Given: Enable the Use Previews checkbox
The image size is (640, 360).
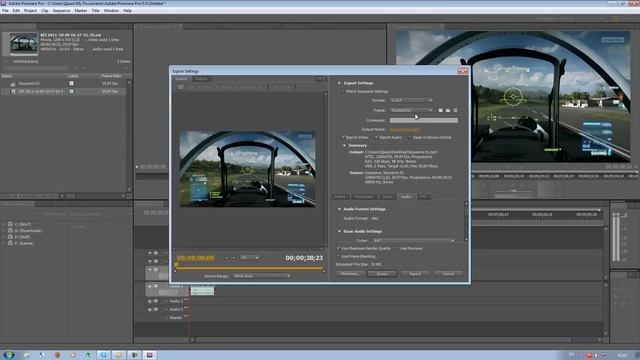Looking at the screenshot, I should click(397, 248).
